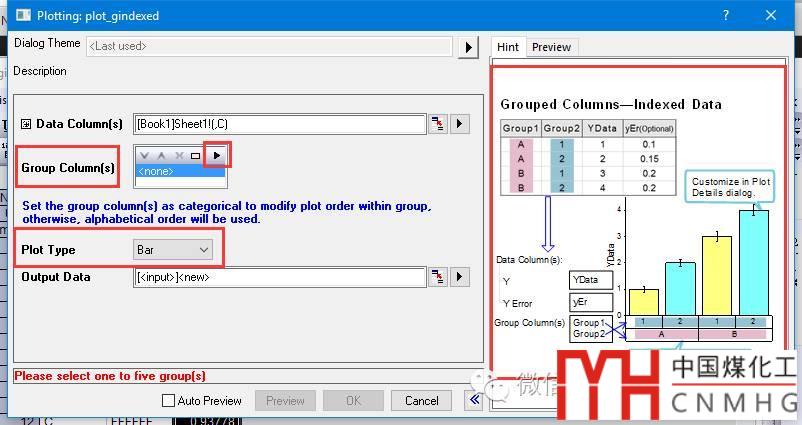Switch to the Hint tab
The height and width of the screenshot is (425, 802).
coord(508,47)
